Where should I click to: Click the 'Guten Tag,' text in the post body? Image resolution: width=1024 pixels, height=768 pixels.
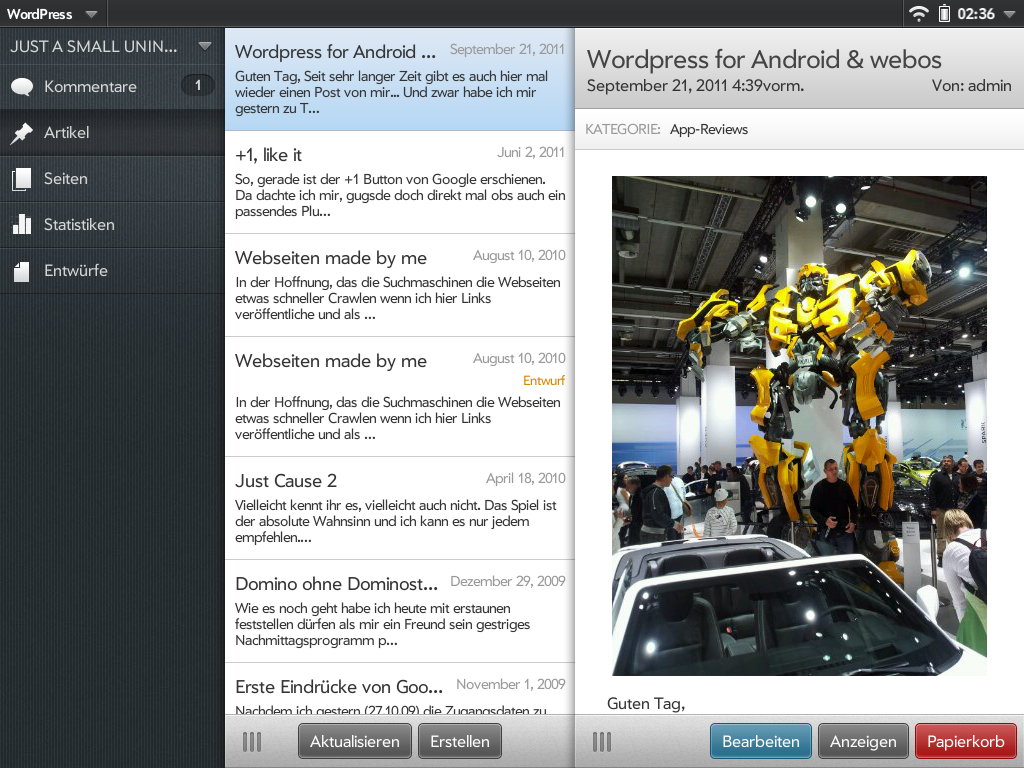click(646, 703)
